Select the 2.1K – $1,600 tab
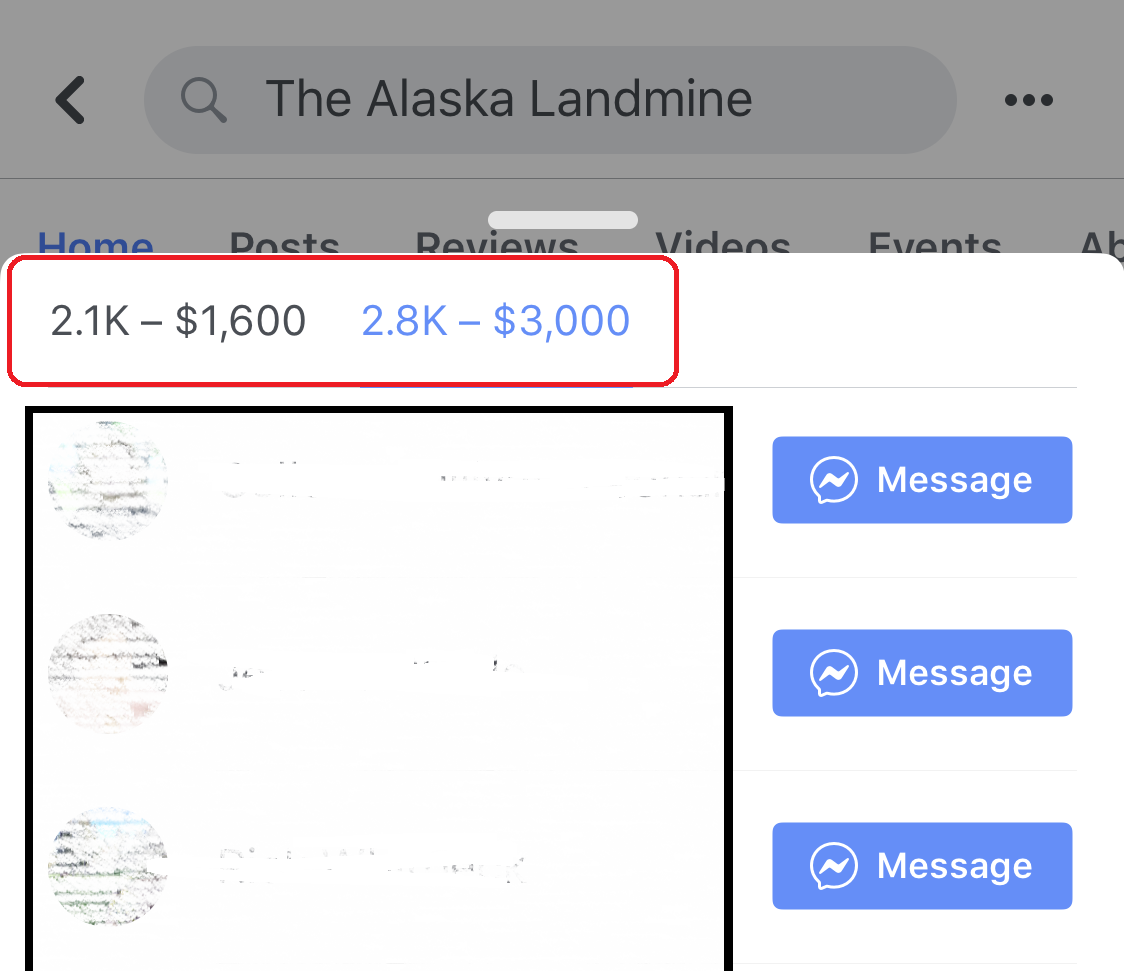 178,320
